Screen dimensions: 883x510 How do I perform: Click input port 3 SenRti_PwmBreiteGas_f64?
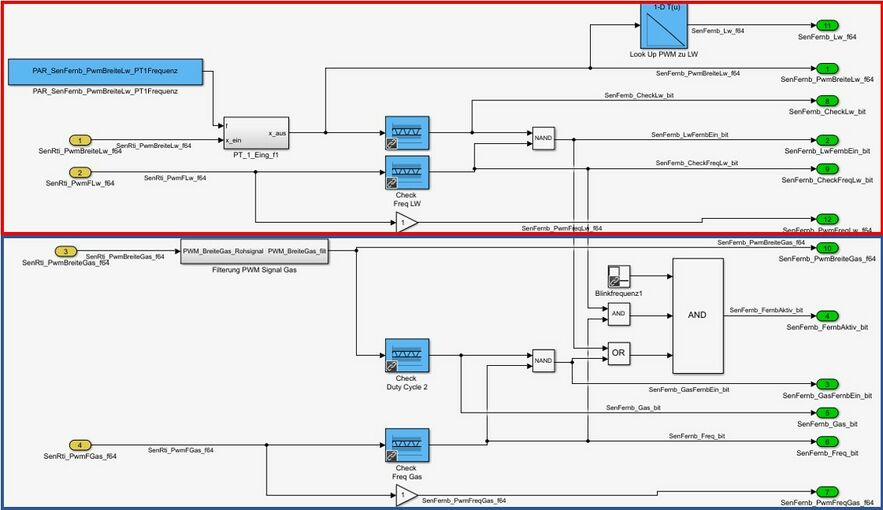click(66, 251)
